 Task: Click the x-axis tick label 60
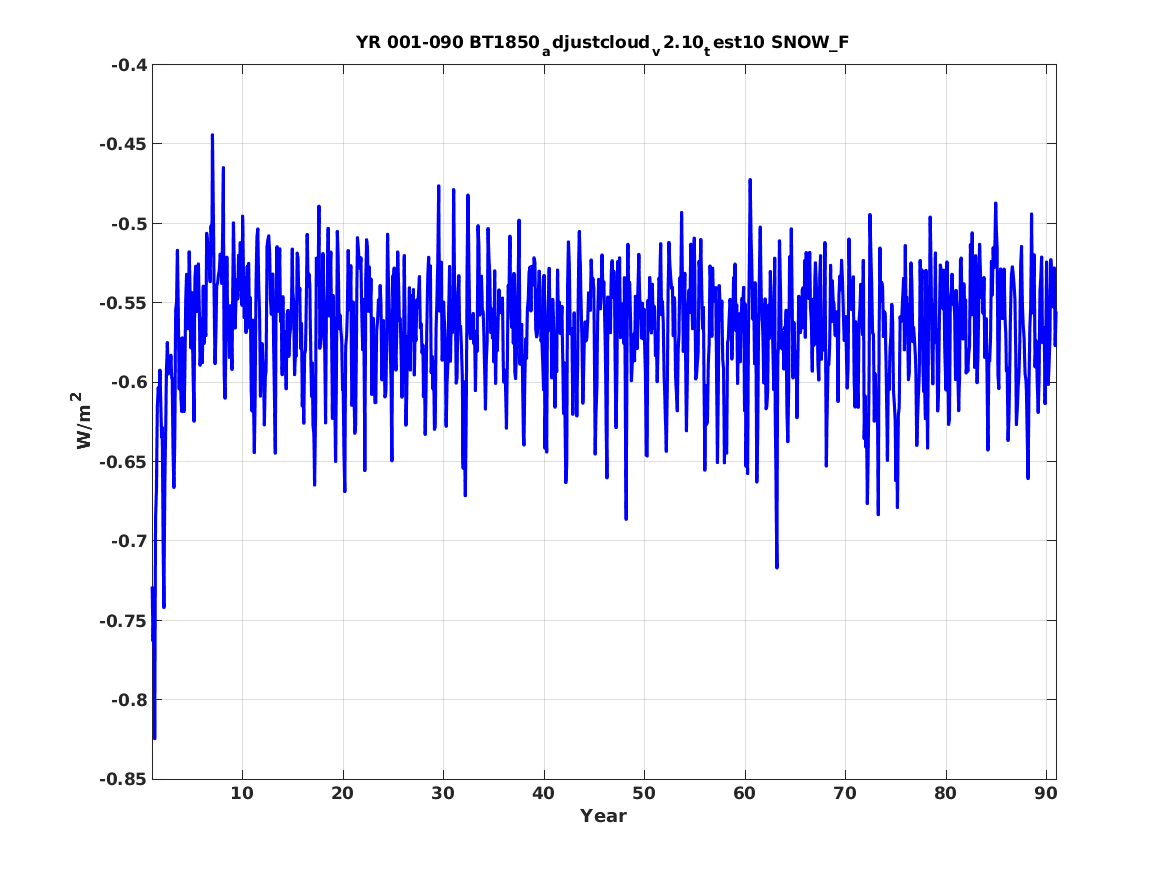click(x=744, y=794)
